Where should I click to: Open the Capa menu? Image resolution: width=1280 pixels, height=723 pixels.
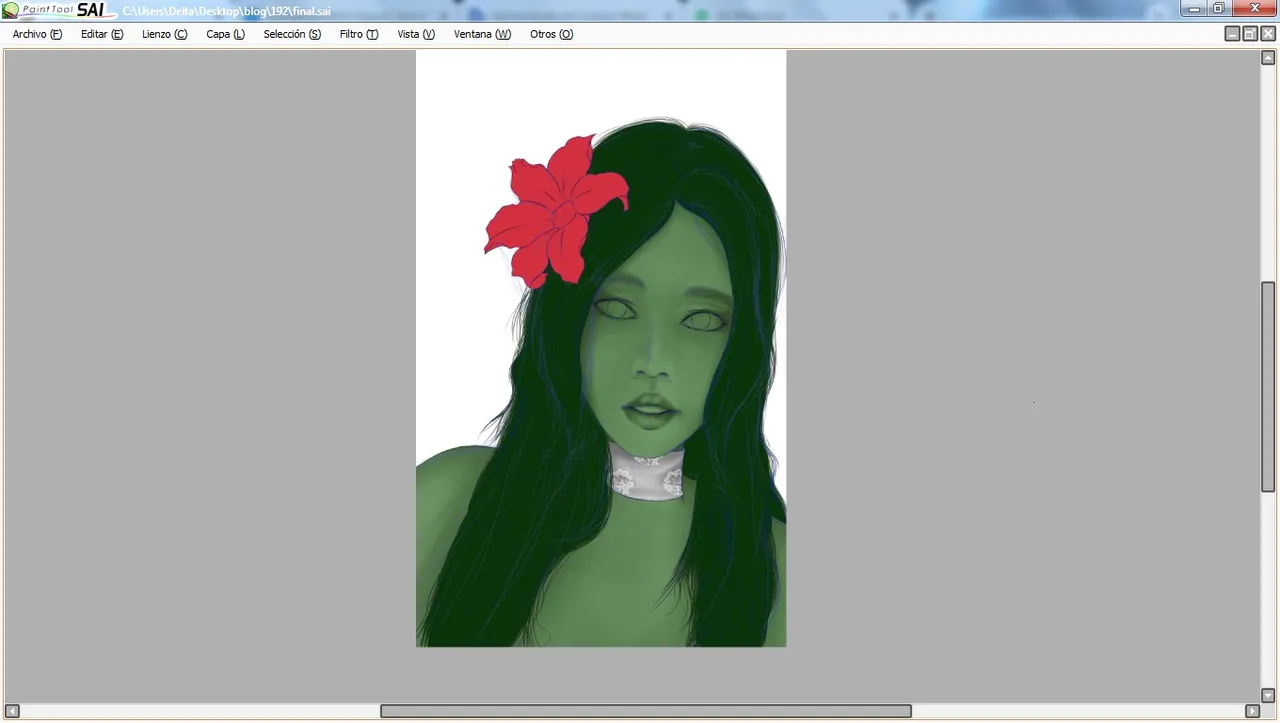tap(225, 34)
